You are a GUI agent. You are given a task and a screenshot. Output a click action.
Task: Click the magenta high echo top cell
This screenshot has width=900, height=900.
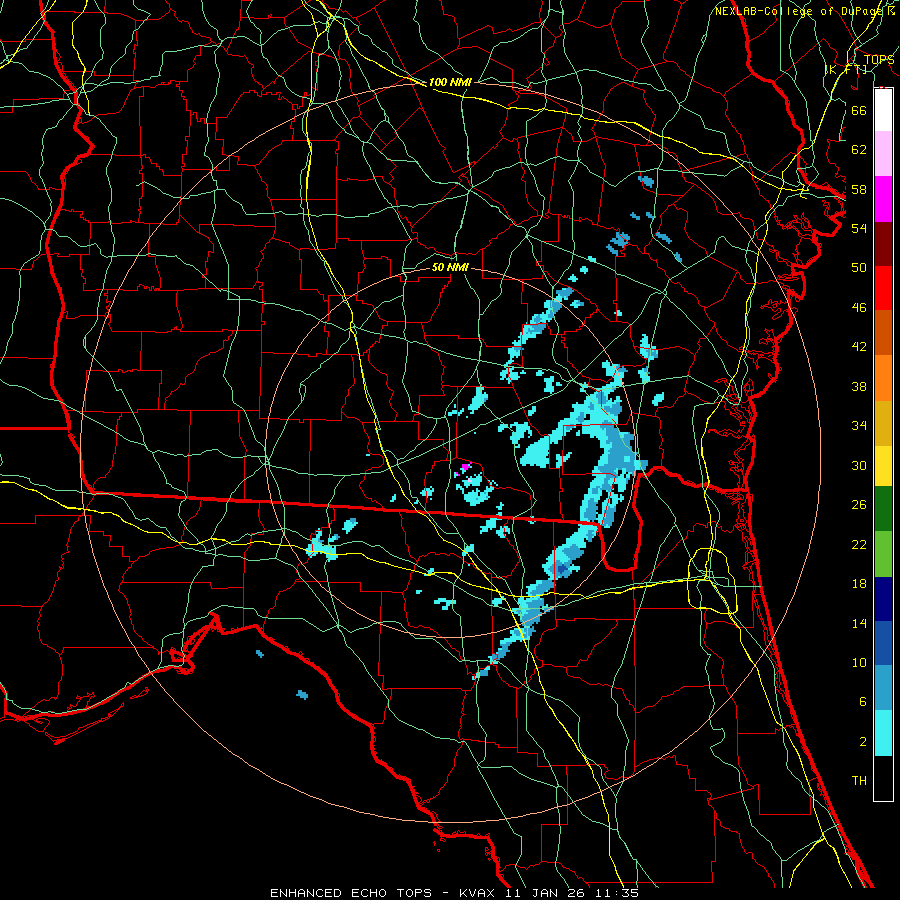(465, 467)
